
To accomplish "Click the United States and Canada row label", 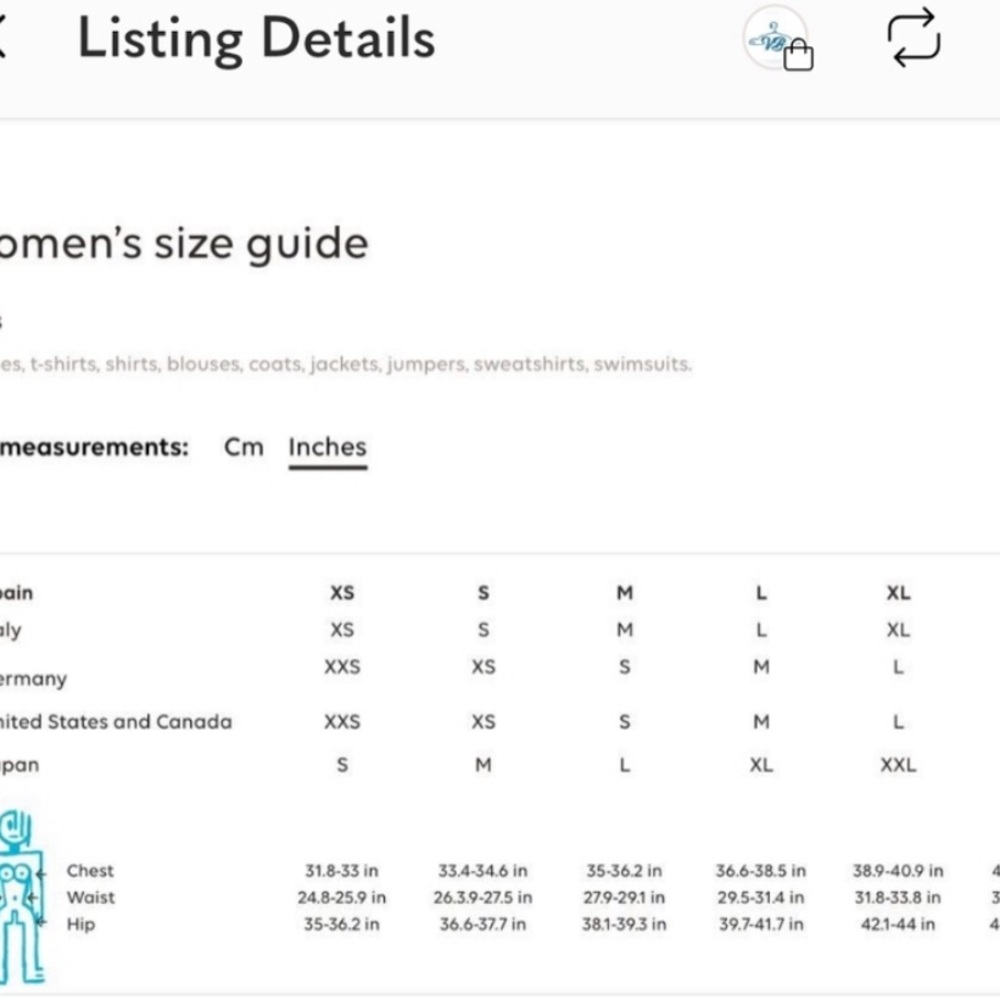I will coord(116,722).
